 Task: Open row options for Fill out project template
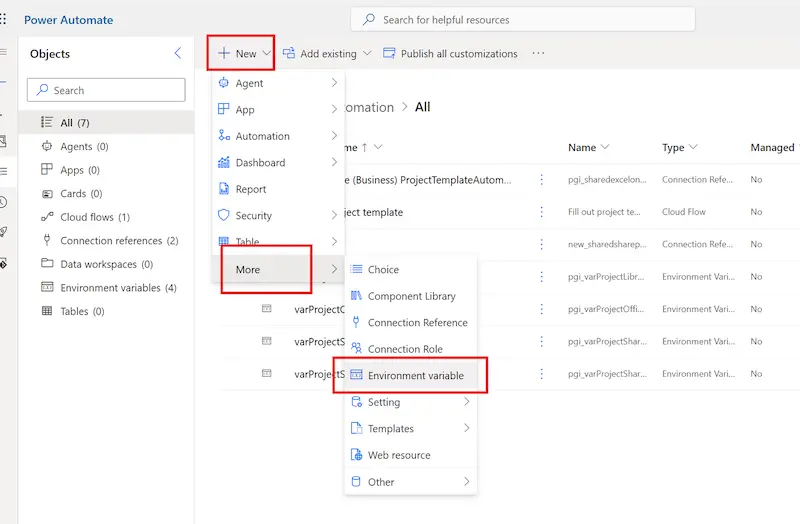tap(541, 212)
